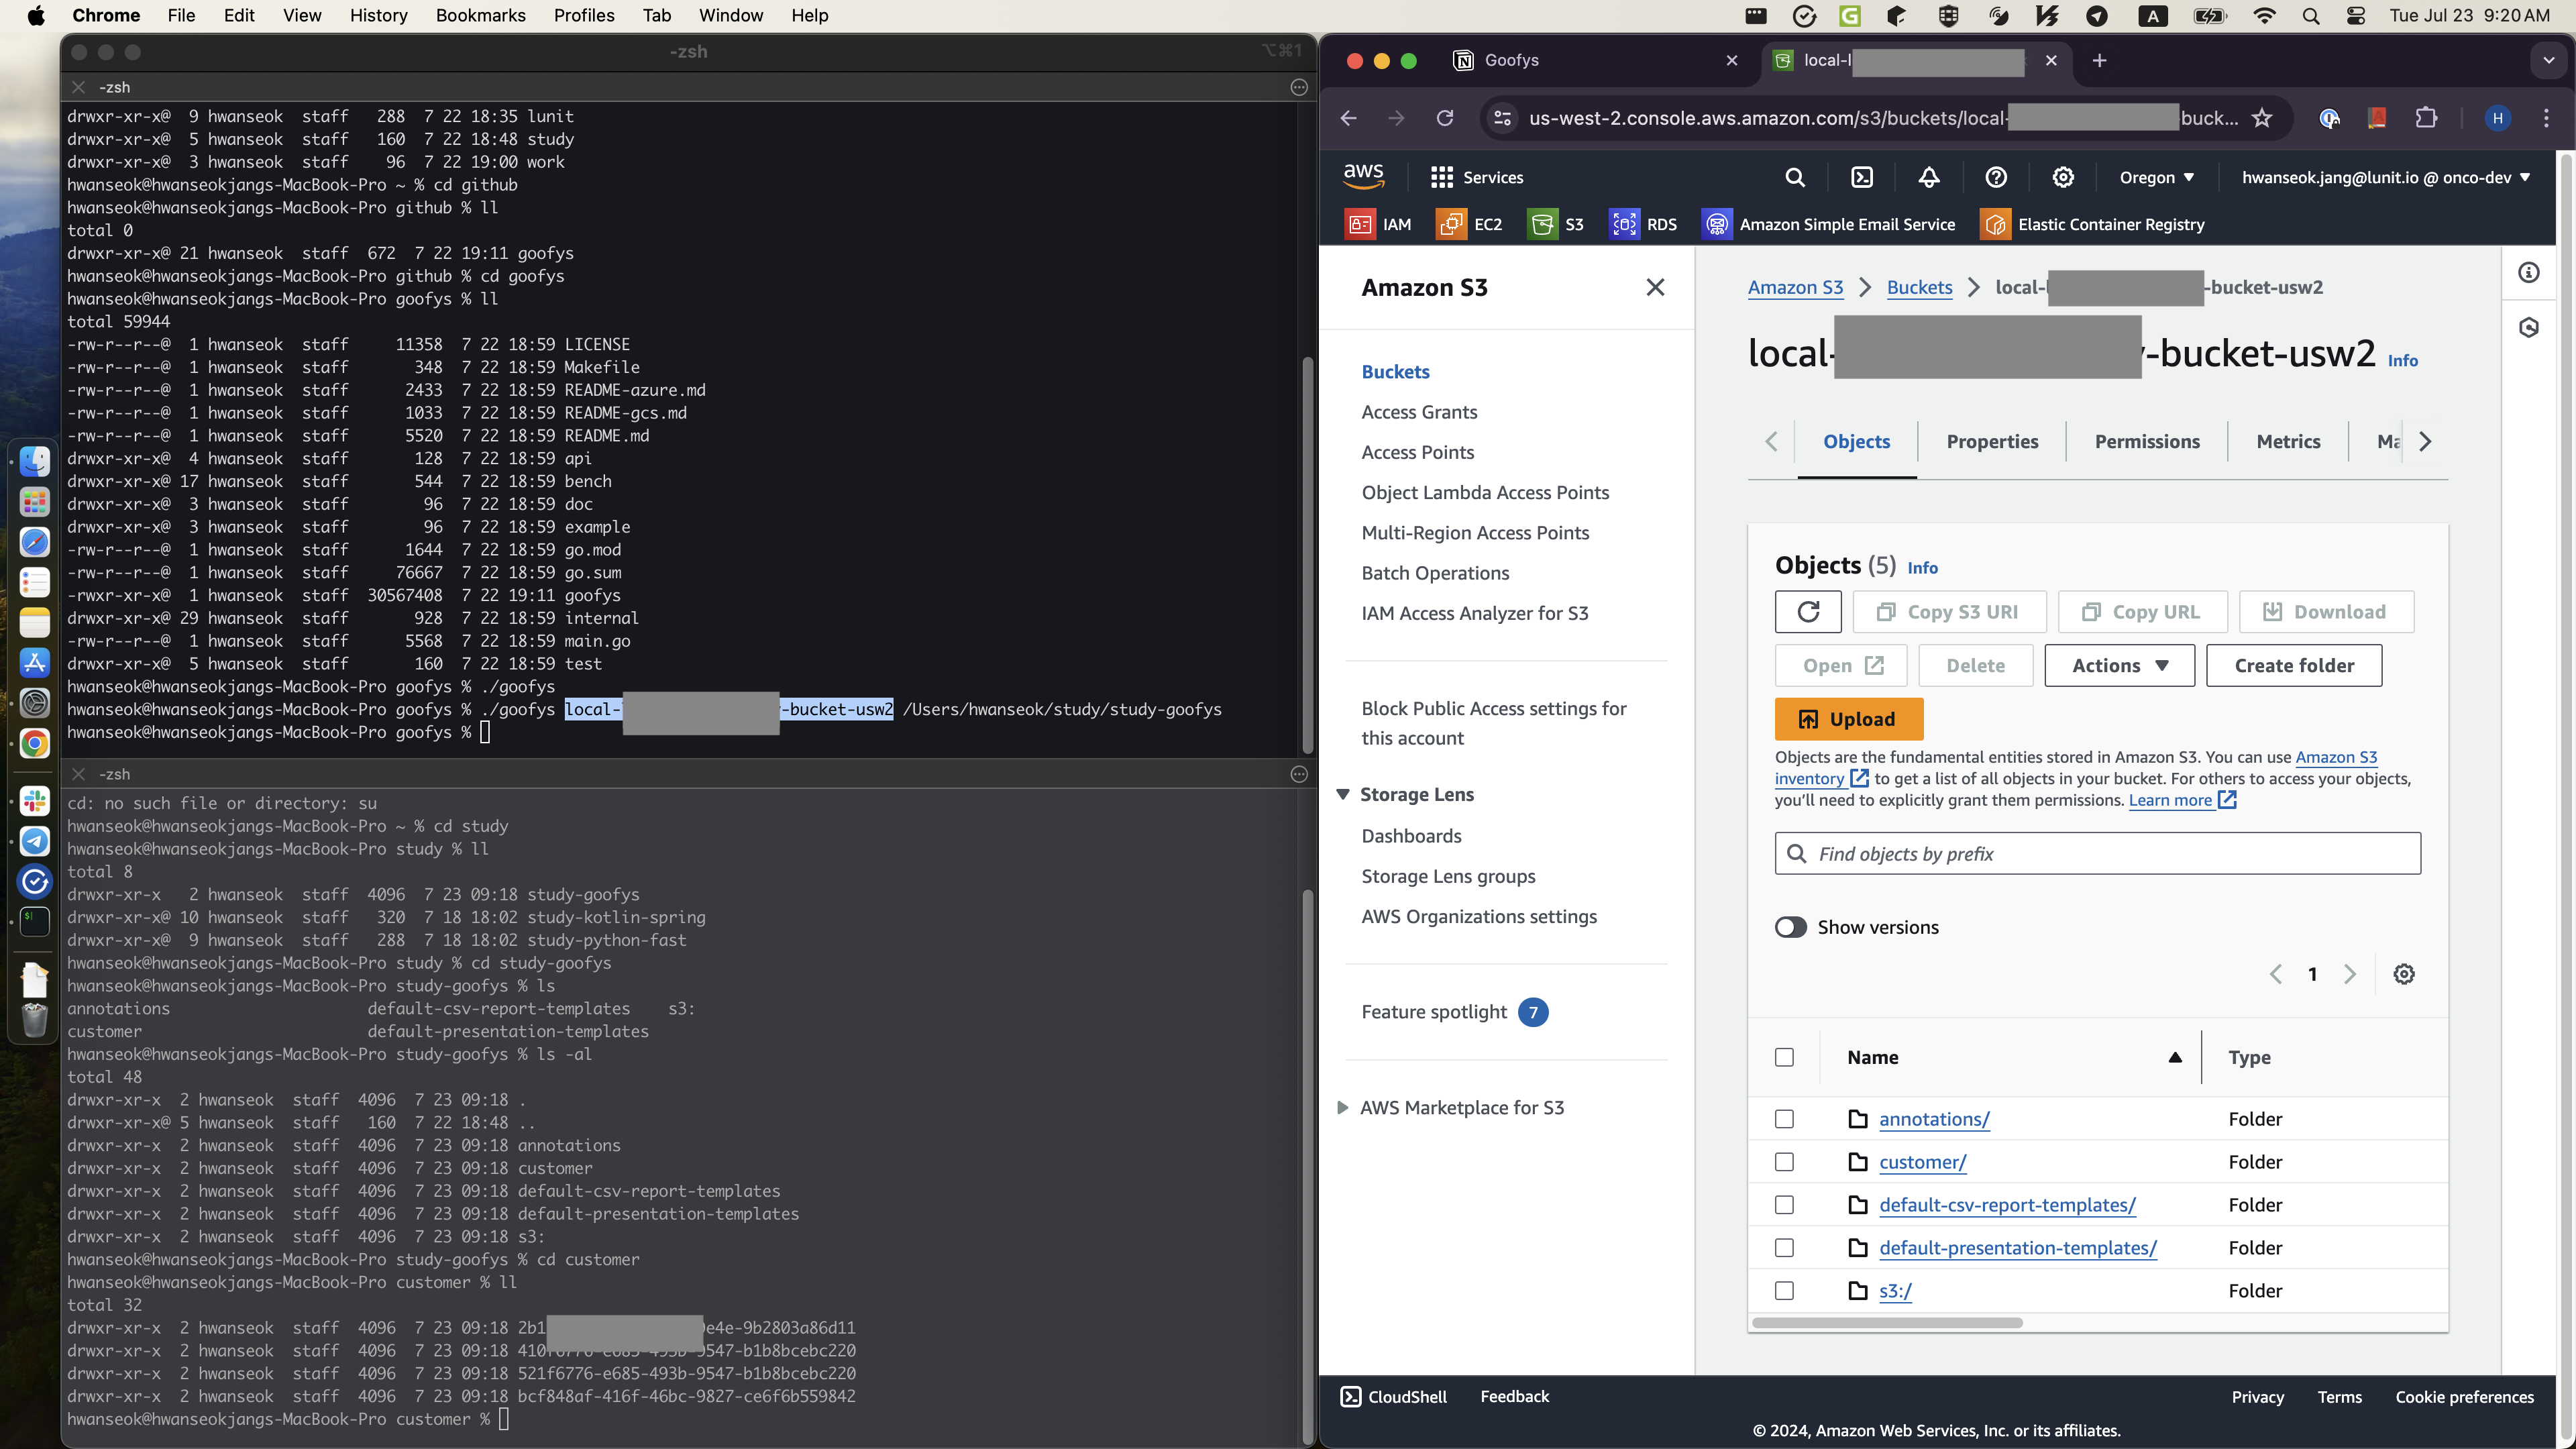Click the orange Upload button
The image size is (2576, 1449).
(x=1848, y=719)
